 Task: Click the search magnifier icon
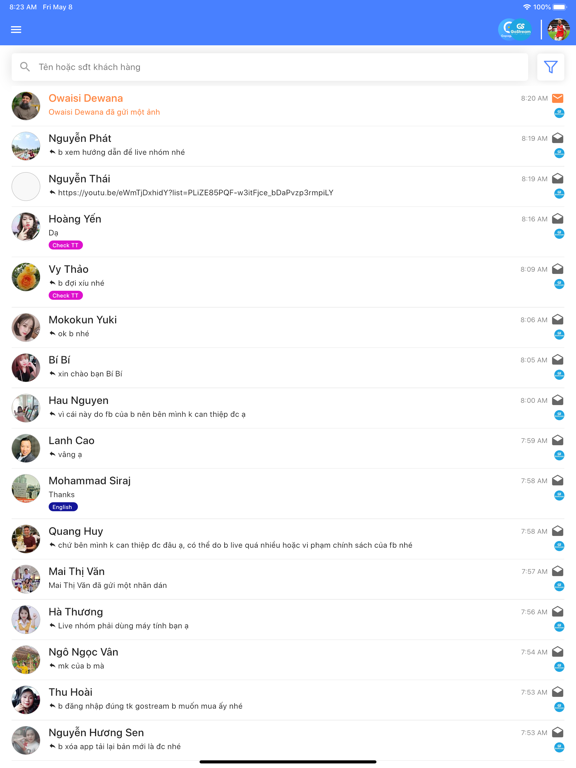24,67
